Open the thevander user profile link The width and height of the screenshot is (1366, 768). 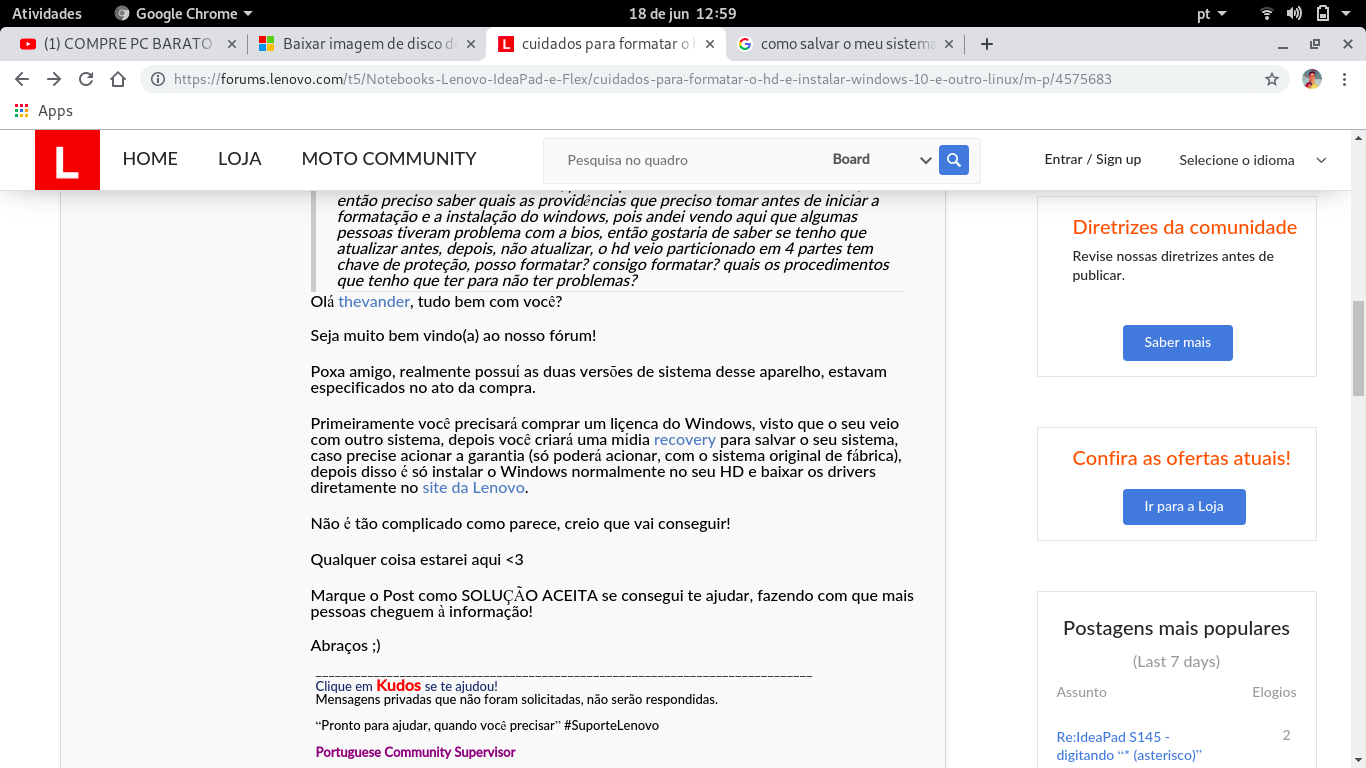coord(374,302)
